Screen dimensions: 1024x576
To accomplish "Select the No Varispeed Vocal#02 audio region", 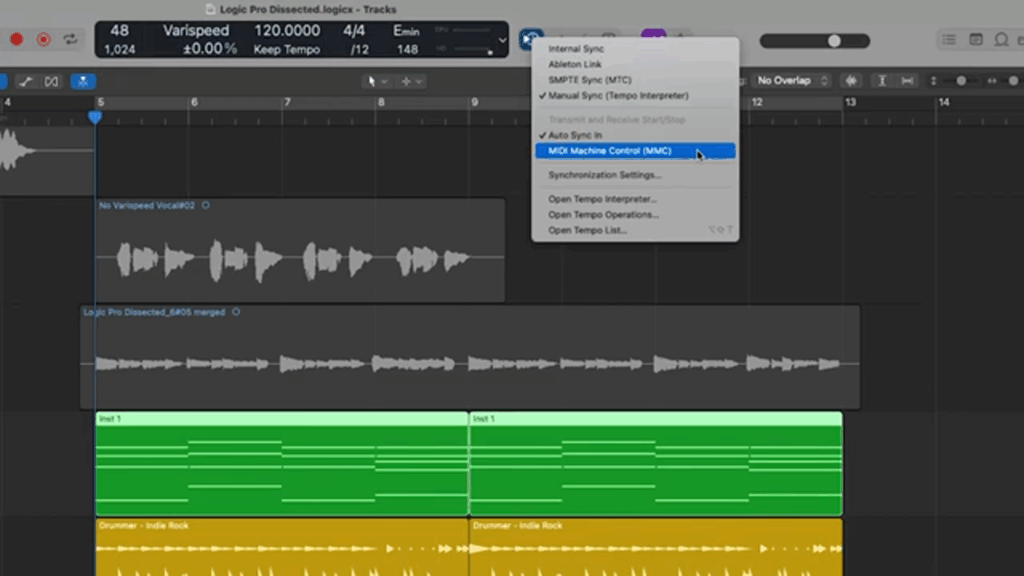I will tap(300, 251).
